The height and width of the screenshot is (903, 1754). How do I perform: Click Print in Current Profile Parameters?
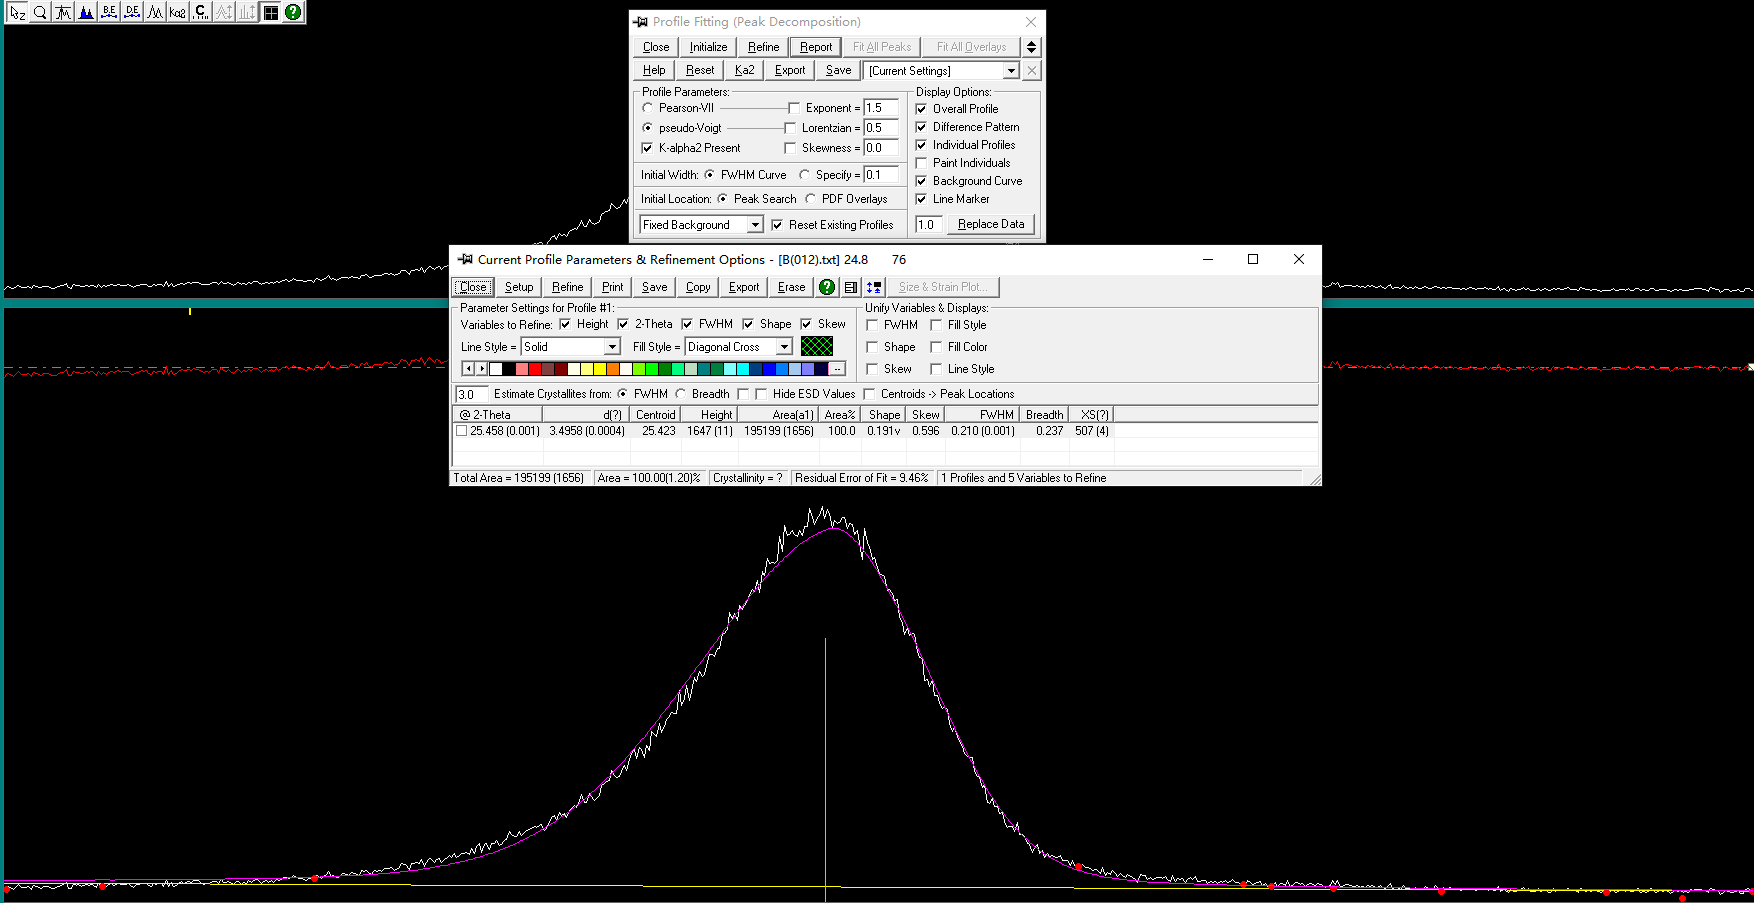coord(613,287)
